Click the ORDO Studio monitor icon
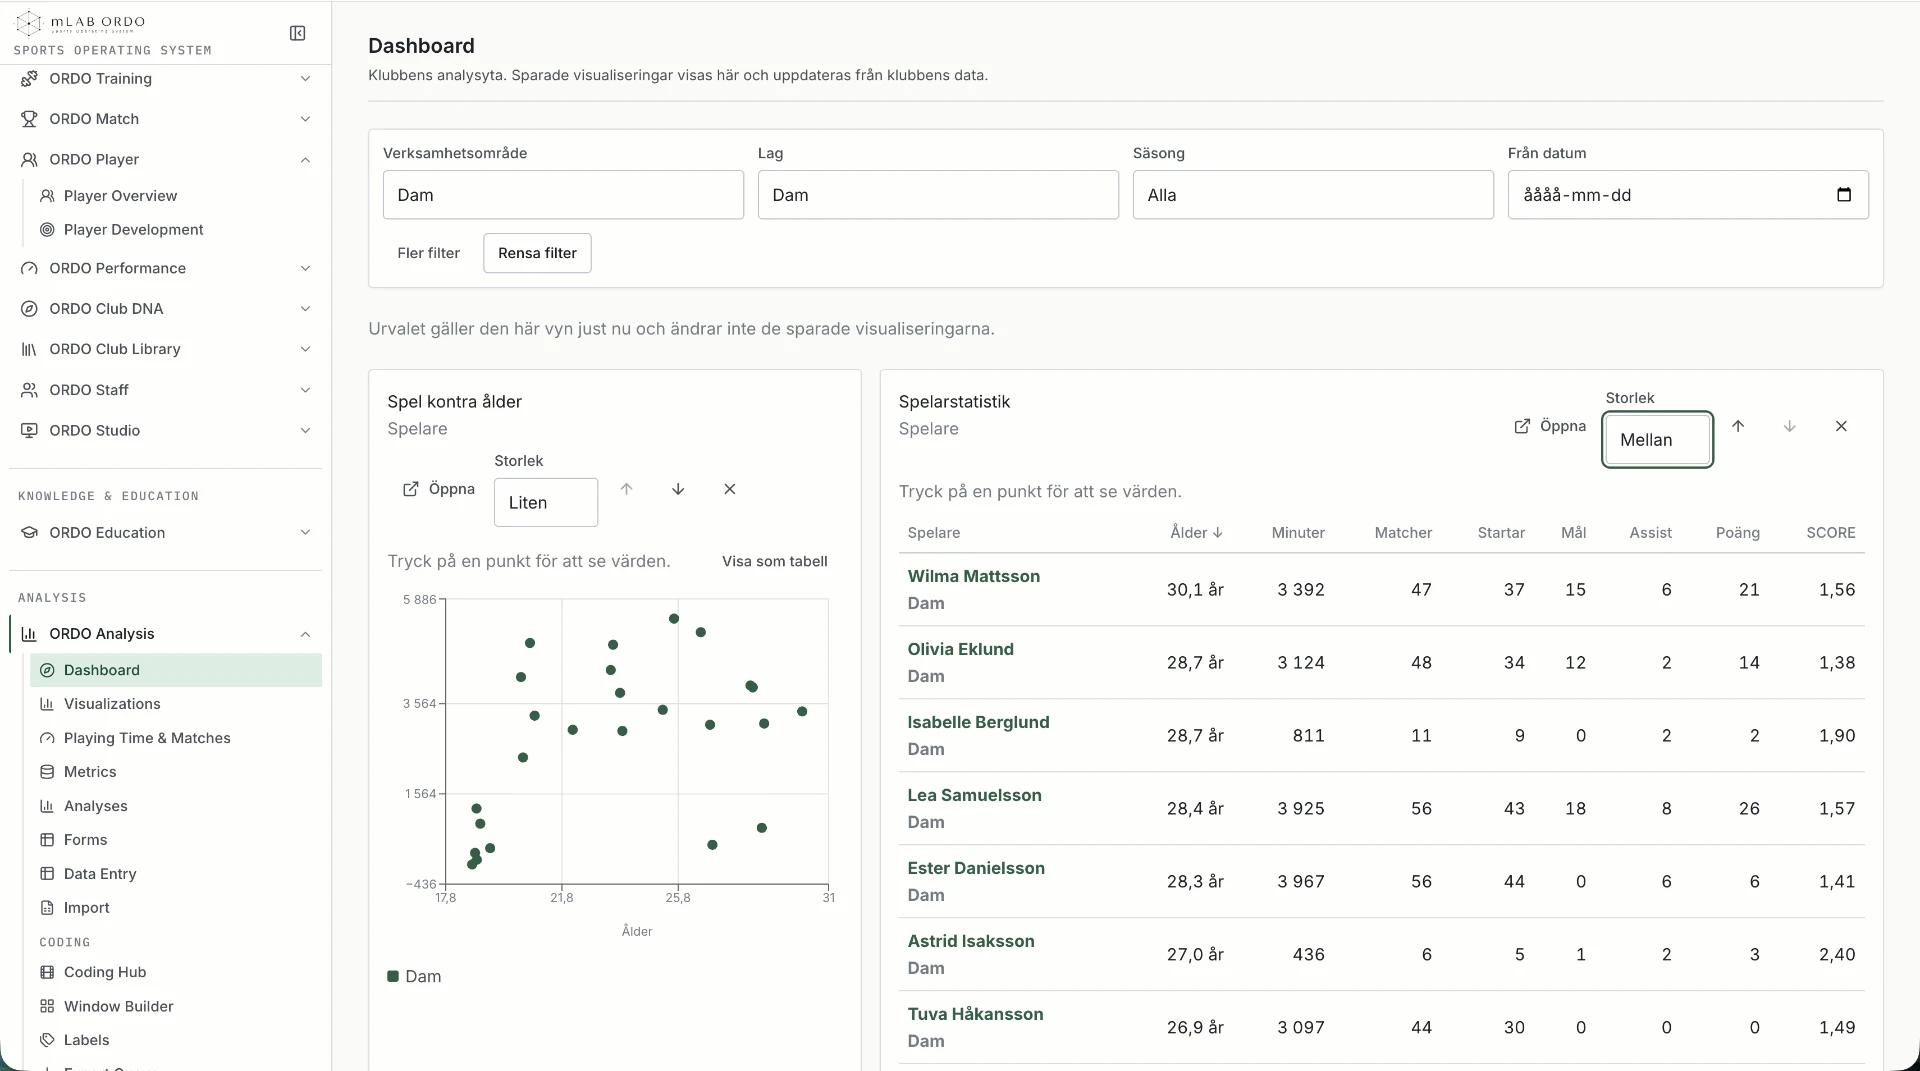The height and width of the screenshot is (1071, 1920). [x=29, y=430]
